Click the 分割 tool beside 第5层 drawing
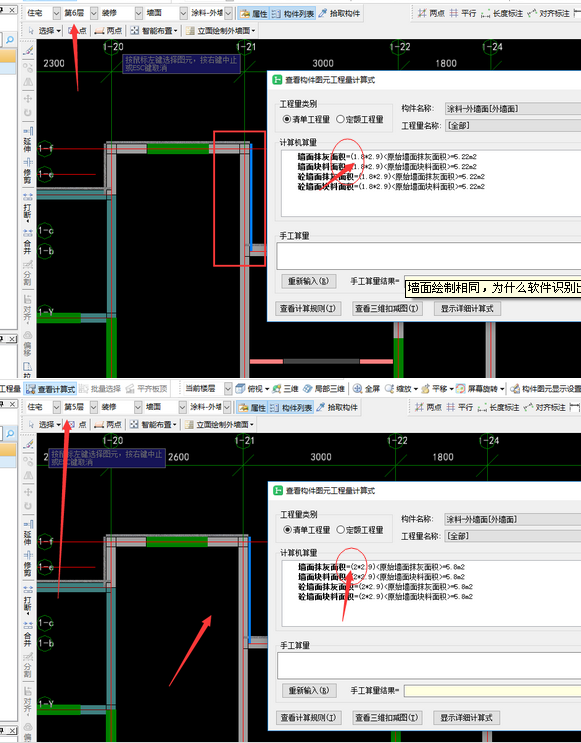Image resolution: width=581 pixels, height=743 pixels. click(x=28, y=665)
